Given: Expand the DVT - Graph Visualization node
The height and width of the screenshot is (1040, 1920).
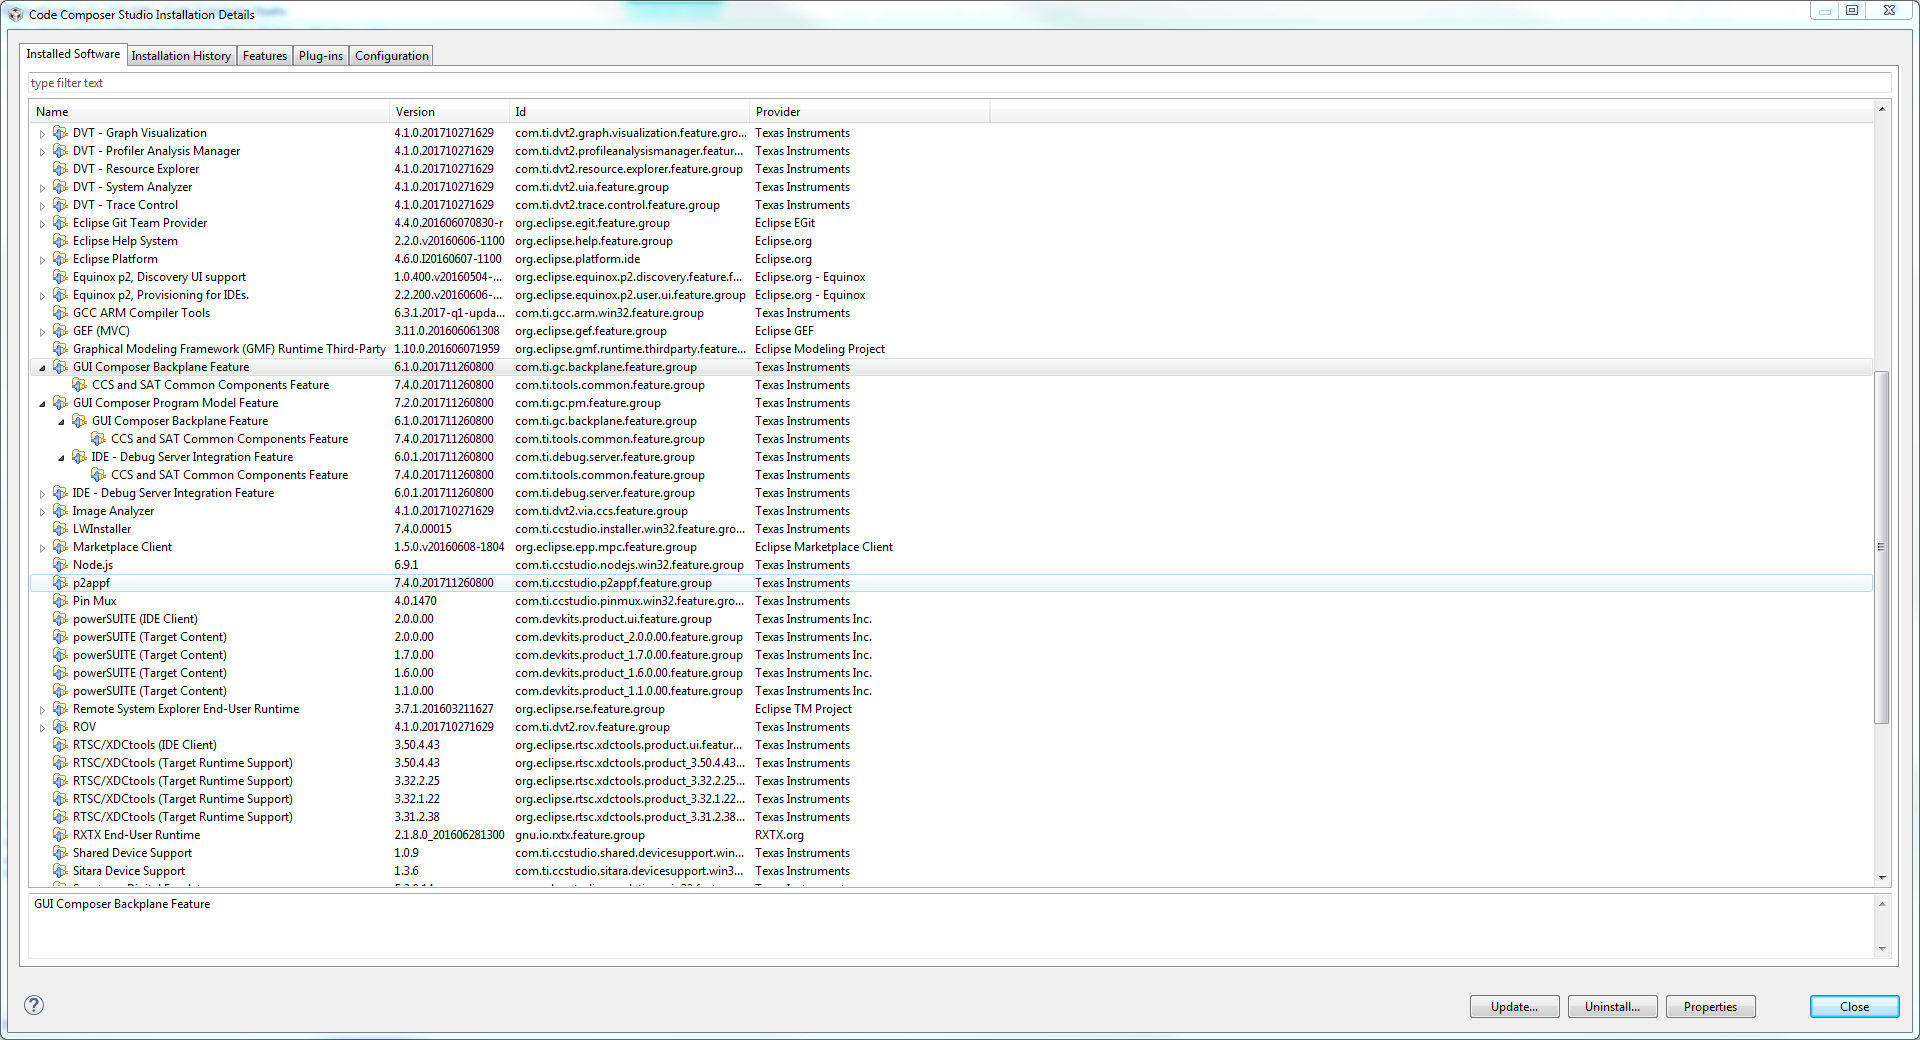Looking at the screenshot, I should [42, 134].
